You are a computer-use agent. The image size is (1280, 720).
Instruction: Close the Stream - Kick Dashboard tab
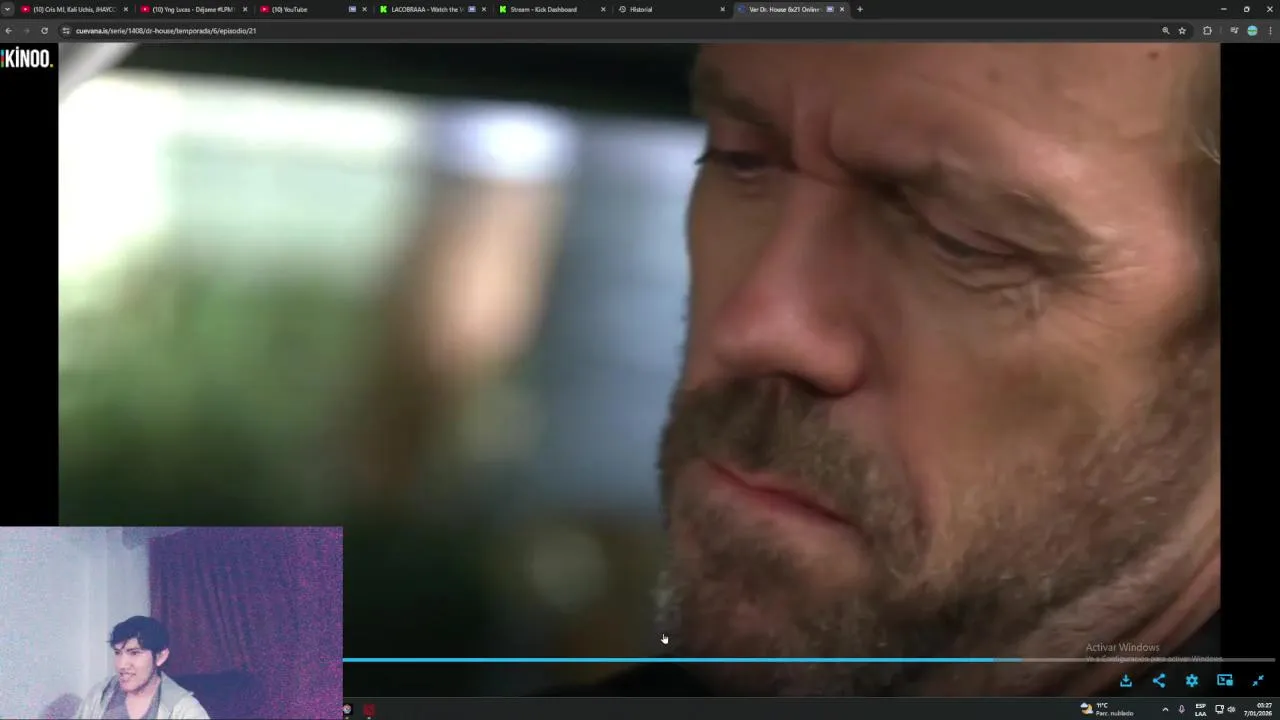tap(603, 9)
